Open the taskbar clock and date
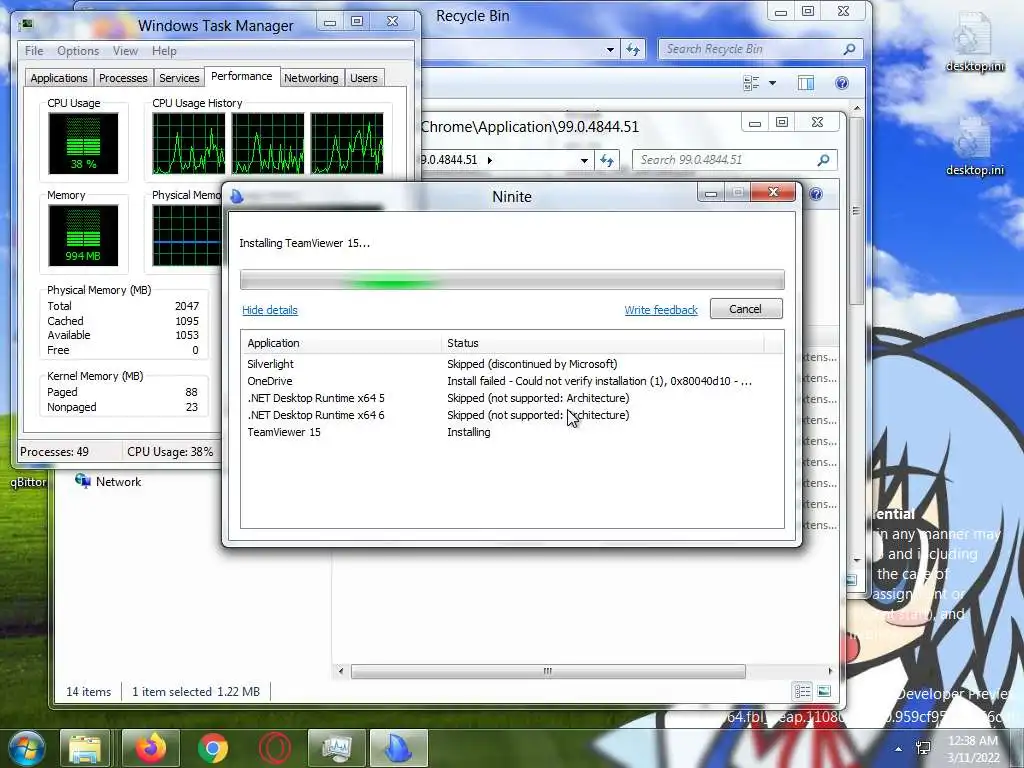 [974, 749]
